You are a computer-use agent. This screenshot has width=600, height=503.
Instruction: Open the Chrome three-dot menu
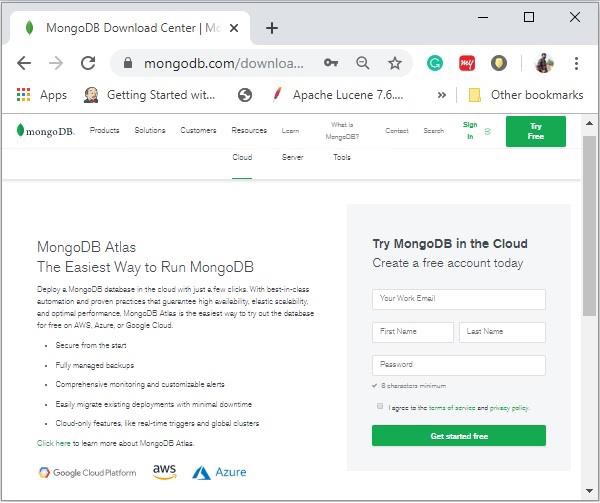point(576,63)
